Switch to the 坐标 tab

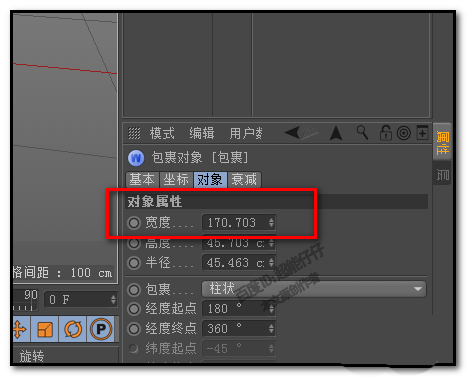(x=176, y=180)
